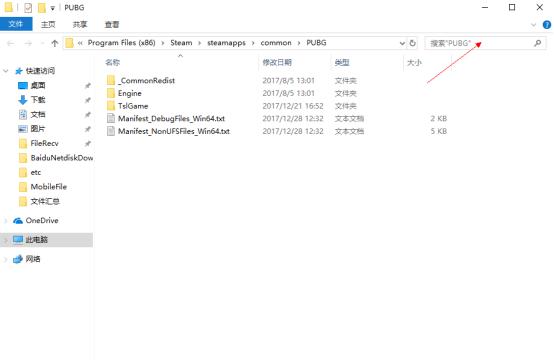Viewport: 554px width, 360px height.
Task: Open 文件汇总 folder in navigation pane
Action: tap(45, 201)
